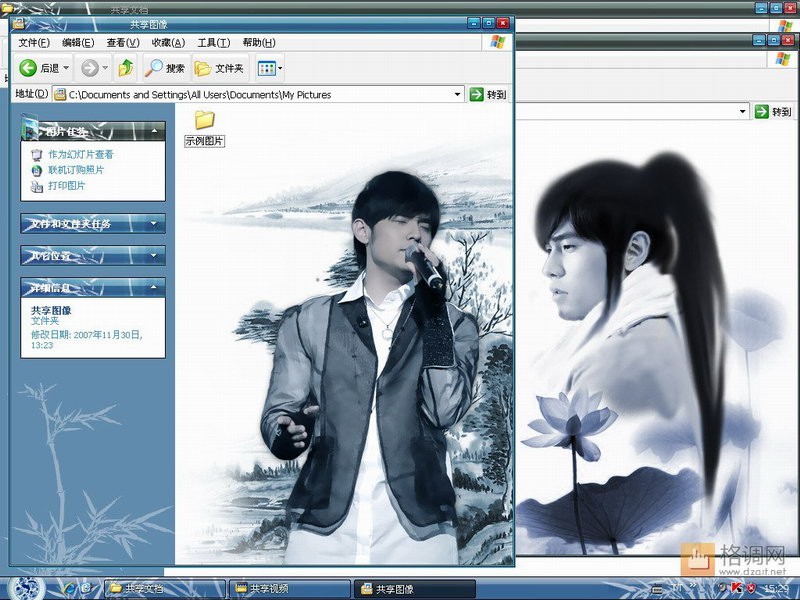Toggle the 文件夹 folders pane
Viewport: 800px width, 600px height.
click(219, 67)
